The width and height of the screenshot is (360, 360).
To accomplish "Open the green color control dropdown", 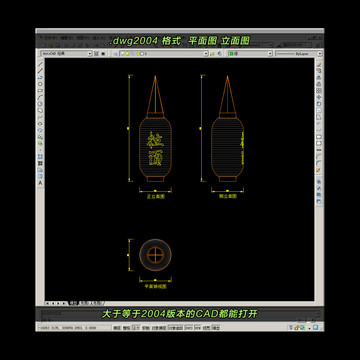I will coord(250,53).
